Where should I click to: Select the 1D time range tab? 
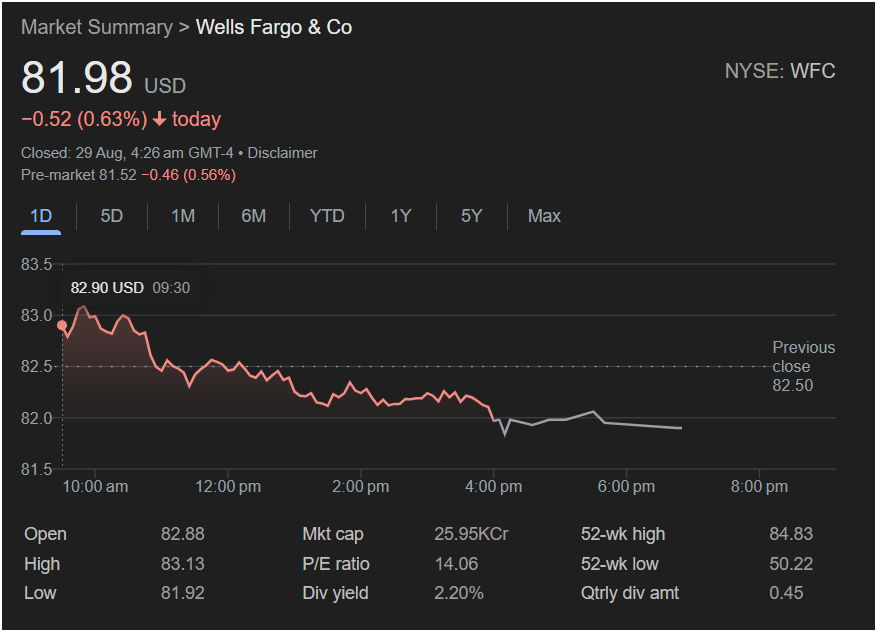(41, 216)
